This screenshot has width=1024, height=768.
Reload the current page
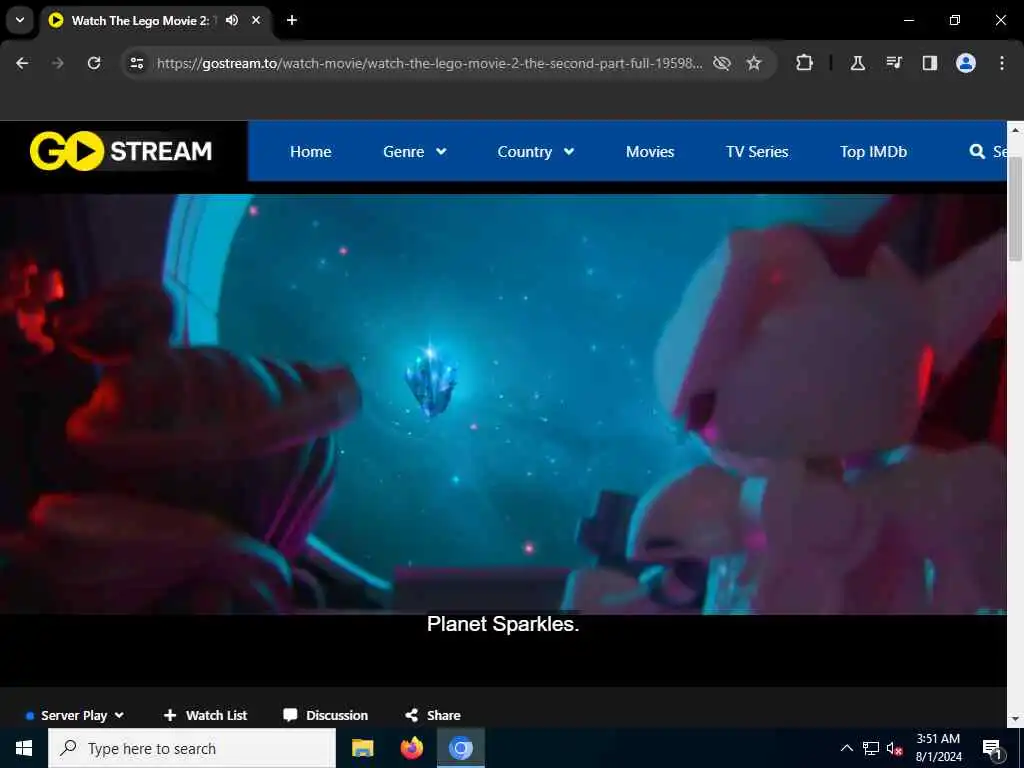coord(94,63)
